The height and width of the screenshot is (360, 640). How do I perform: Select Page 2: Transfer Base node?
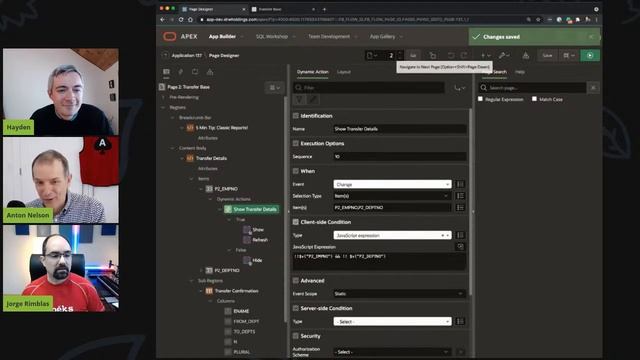(x=189, y=87)
